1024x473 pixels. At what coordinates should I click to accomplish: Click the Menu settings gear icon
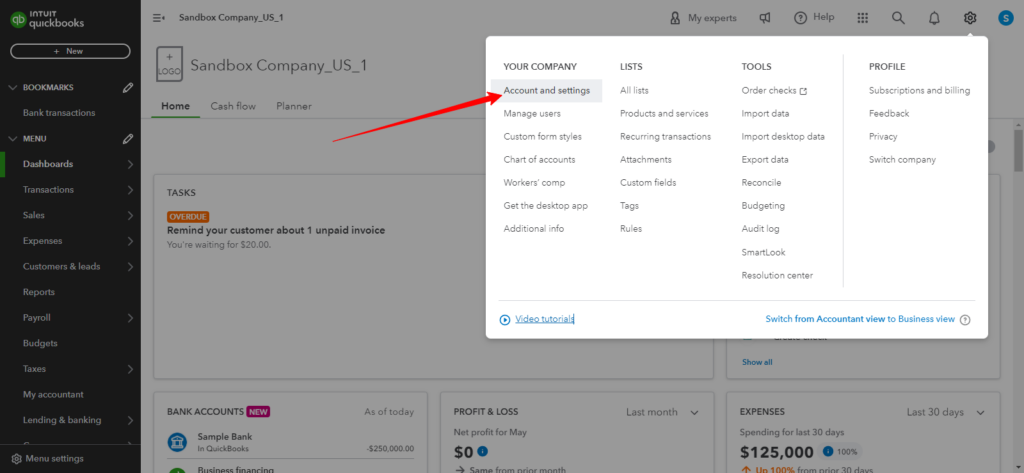17,459
